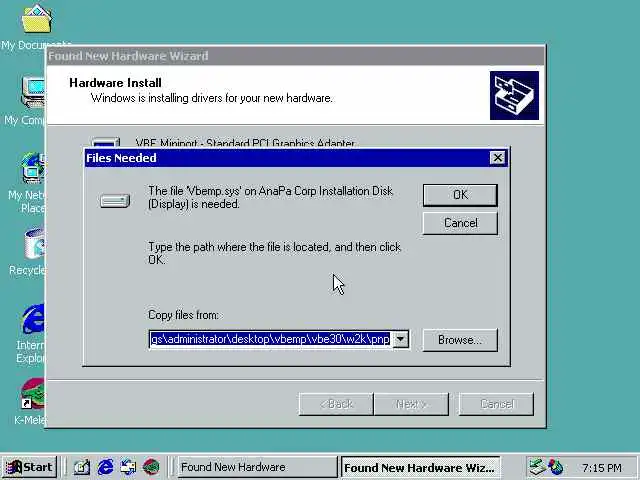The image size is (640, 480).
Task: Click the 'Hardware Install' heading text
Action: 115,83
